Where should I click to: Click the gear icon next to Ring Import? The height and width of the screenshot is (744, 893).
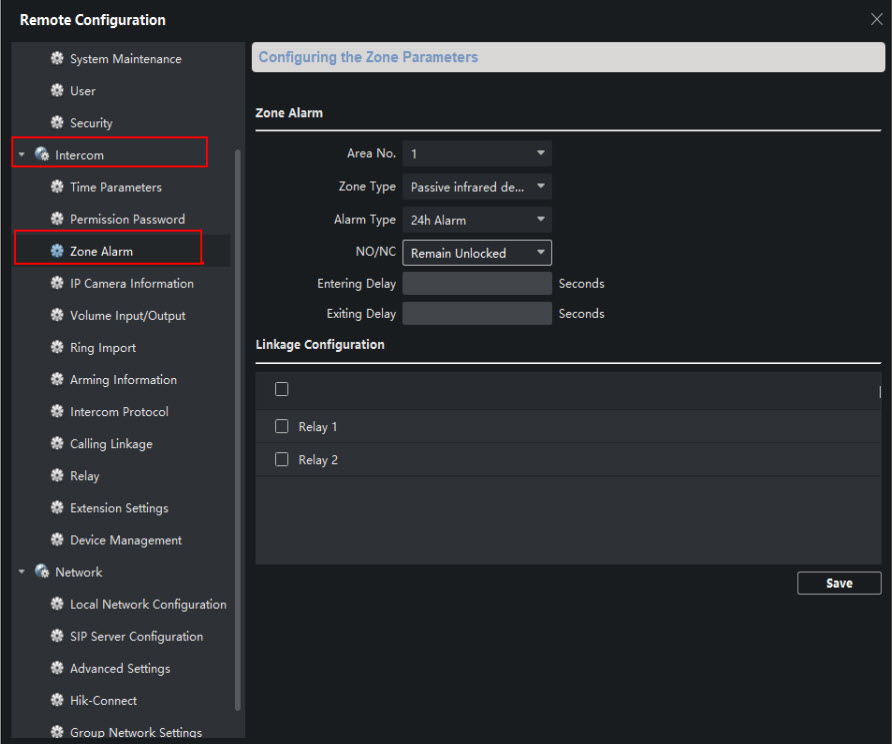pos(57,348)
